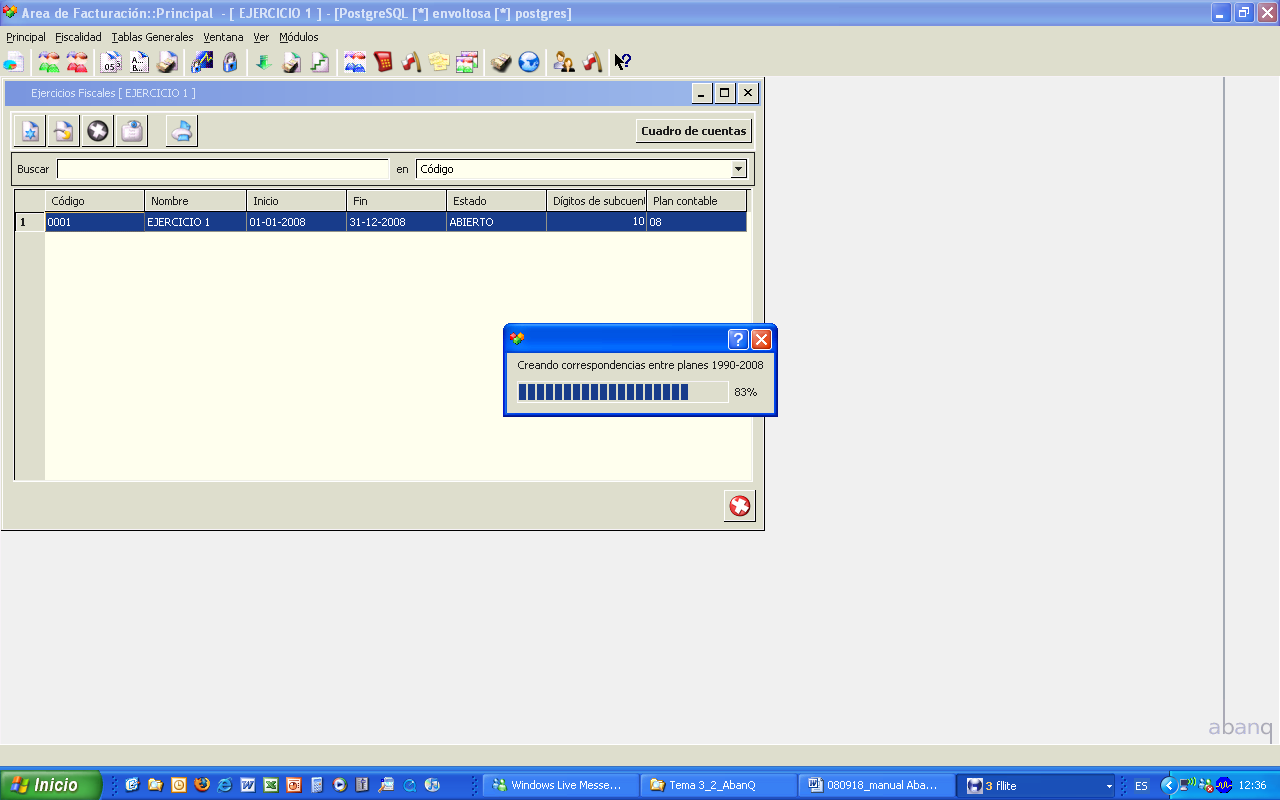Image resolution: width=1280 pixels, height=800 pixels.
Task: Open the calculator quick launch icon
Action: tap(317, 785)
